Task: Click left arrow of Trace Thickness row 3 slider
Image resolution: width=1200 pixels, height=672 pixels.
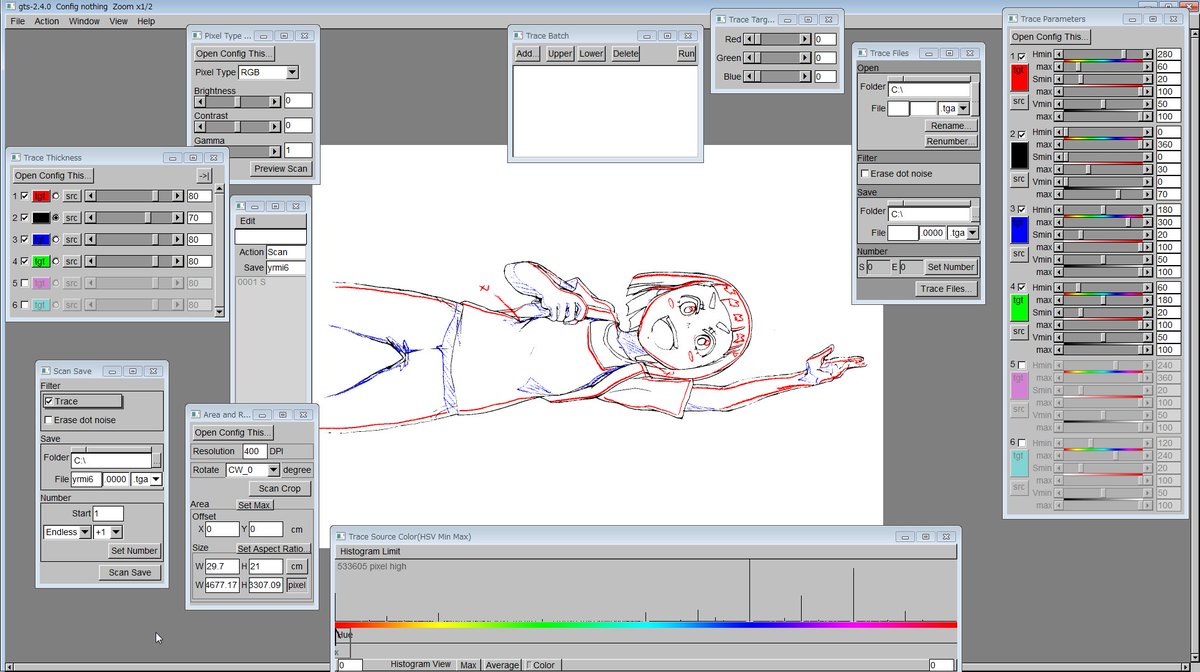Action: (x=91, y=240)
